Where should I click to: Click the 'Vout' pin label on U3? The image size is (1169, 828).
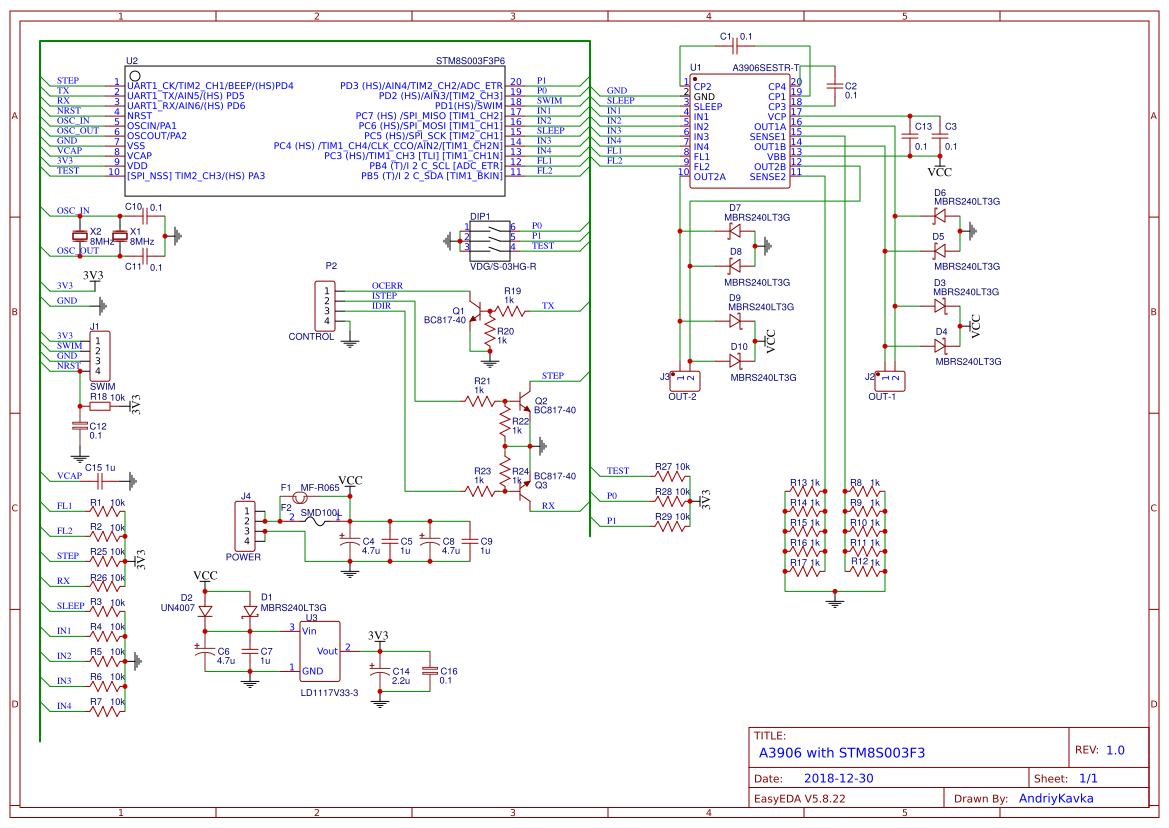[x=327, y=651]
